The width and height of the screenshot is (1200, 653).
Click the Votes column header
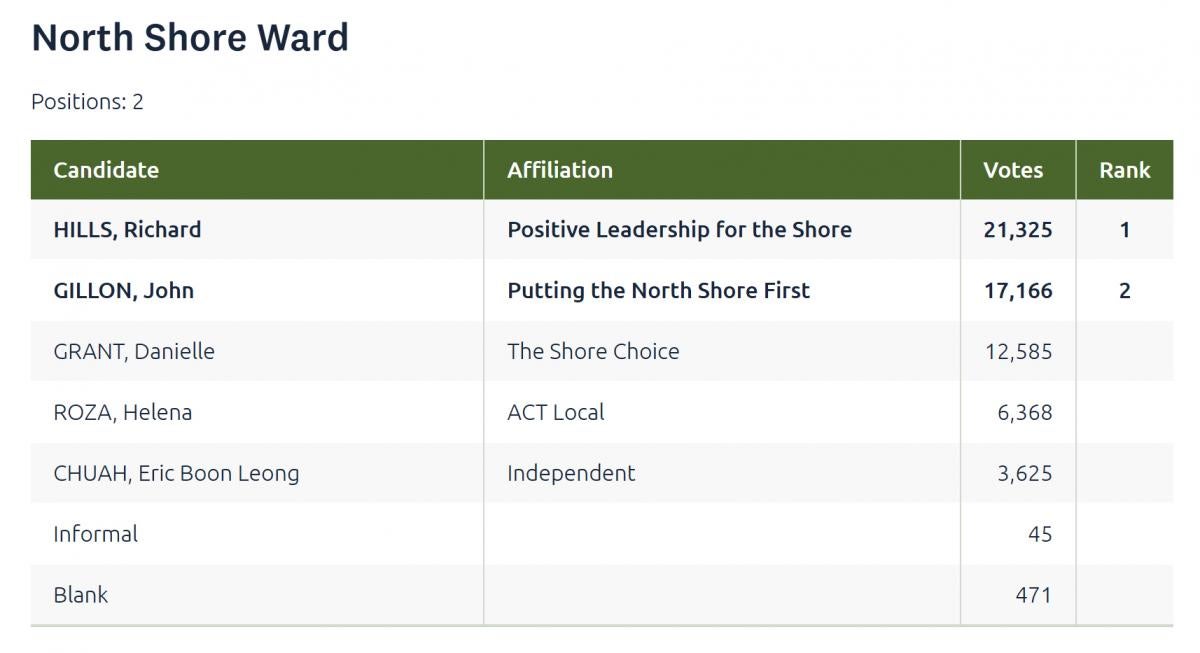tap(1013, 170)
